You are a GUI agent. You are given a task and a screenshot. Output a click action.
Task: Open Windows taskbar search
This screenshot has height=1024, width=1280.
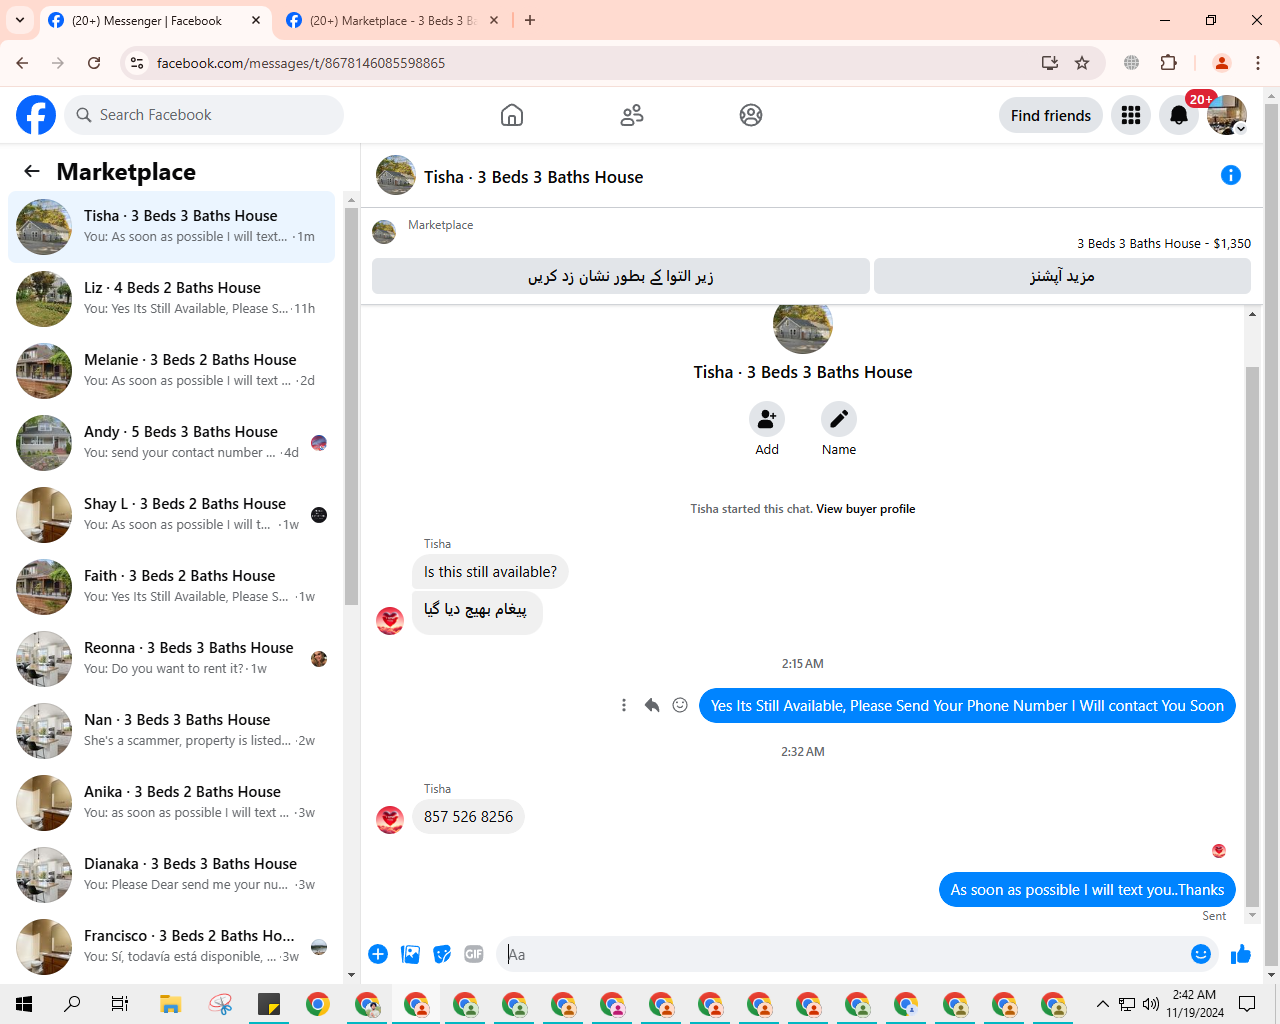pyautogui.click(x=72, y=1004)
